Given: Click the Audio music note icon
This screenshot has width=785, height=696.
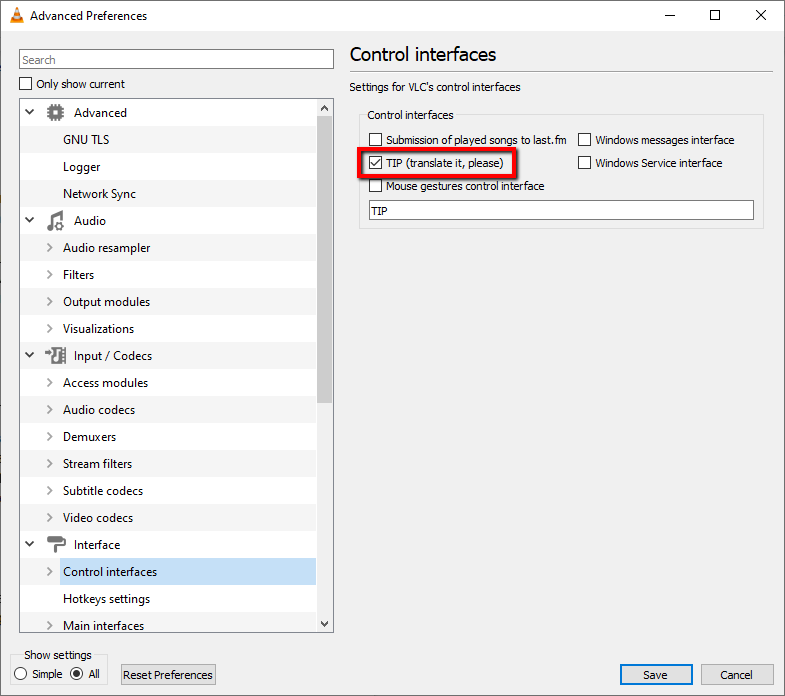Looking at the screenshot, I should (x=56, y=221).
